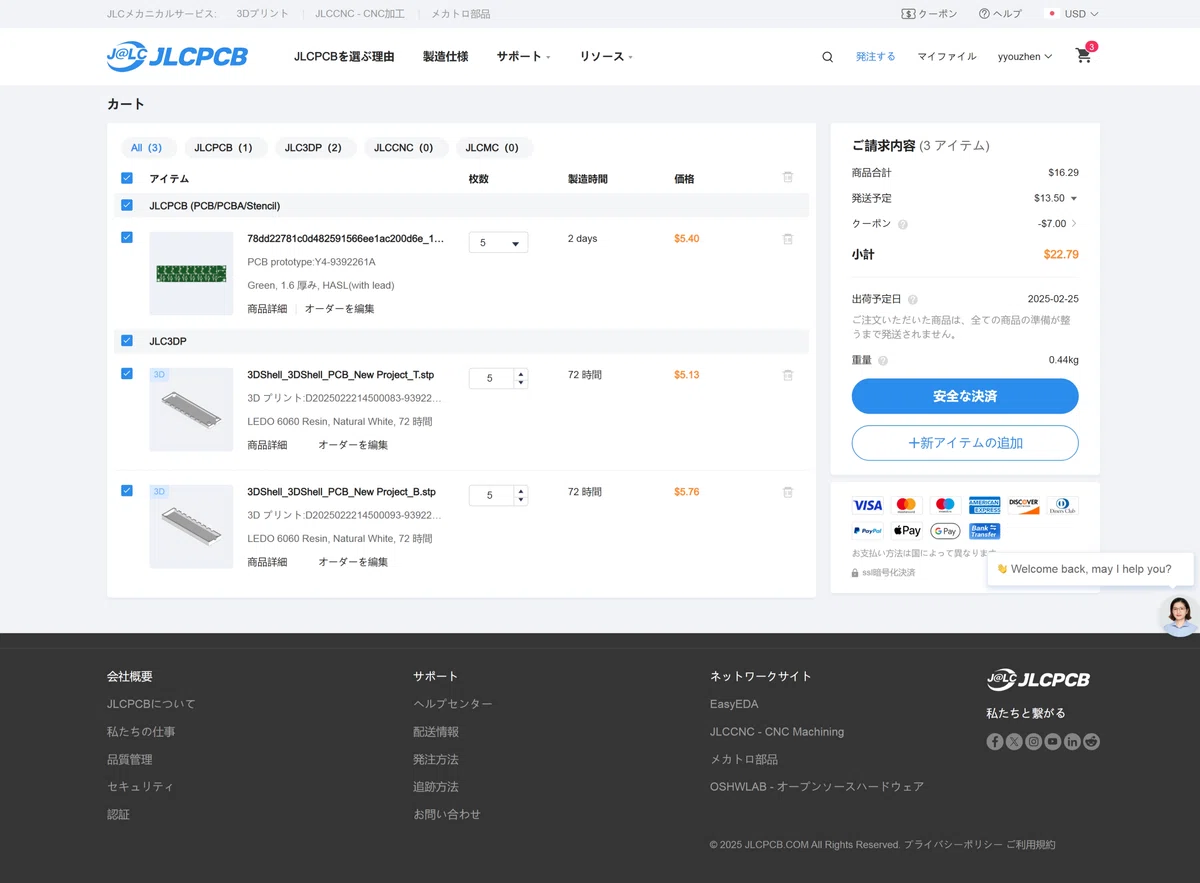Open 商品詳細 for 3DShell_PCB_New Project_T.stp
This screenshot has height=883, width=1200.
pos(267,445)
